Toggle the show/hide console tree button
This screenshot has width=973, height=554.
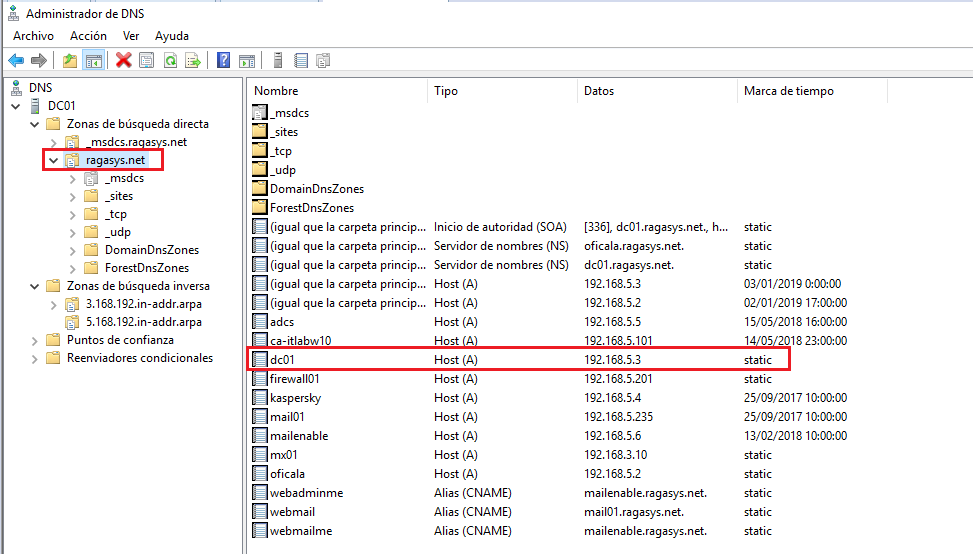(x=94, y=61)
